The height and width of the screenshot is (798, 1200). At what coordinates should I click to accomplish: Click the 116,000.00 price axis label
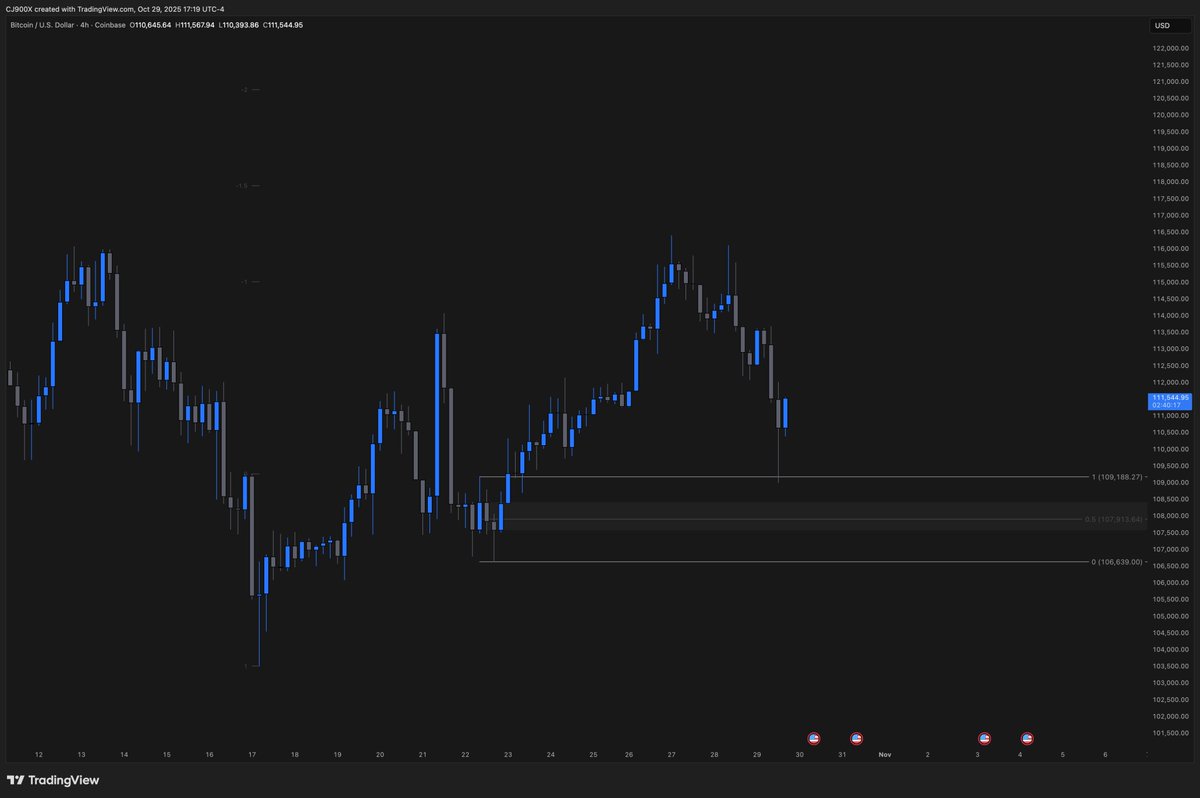coord(1170,248)
